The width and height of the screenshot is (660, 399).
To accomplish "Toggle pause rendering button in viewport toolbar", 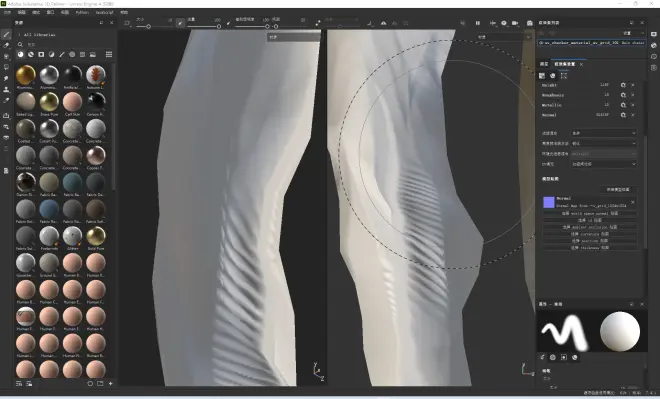I will point(478,23).
